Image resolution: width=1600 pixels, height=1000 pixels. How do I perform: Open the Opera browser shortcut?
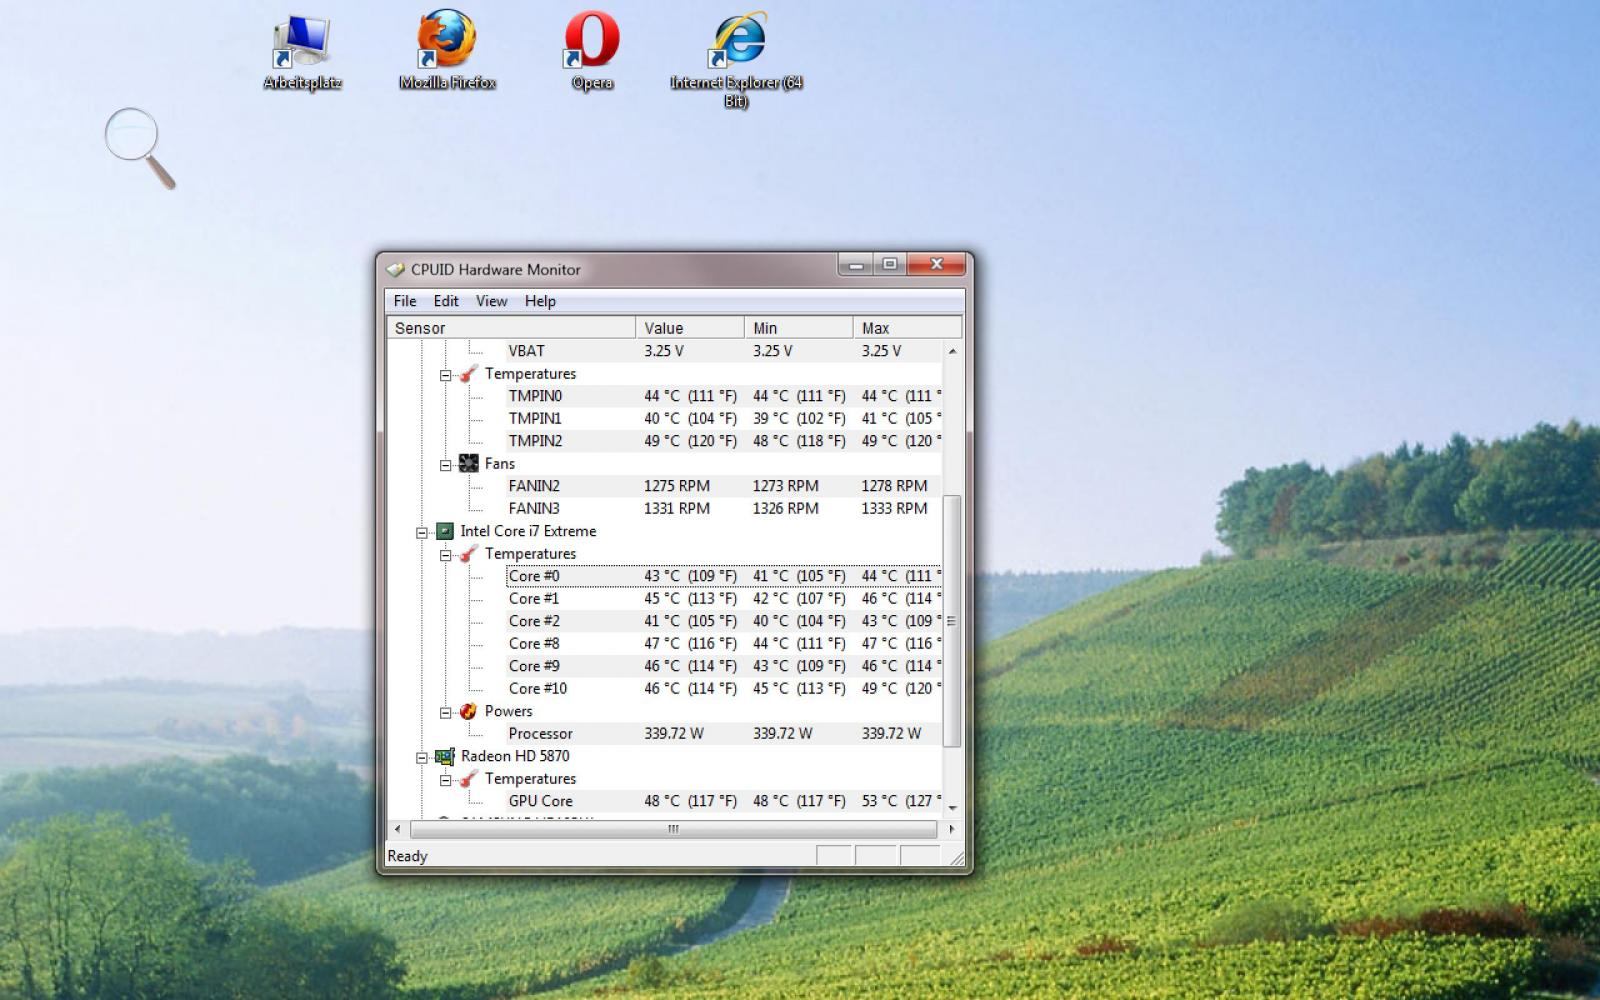[x=592, y=50]
